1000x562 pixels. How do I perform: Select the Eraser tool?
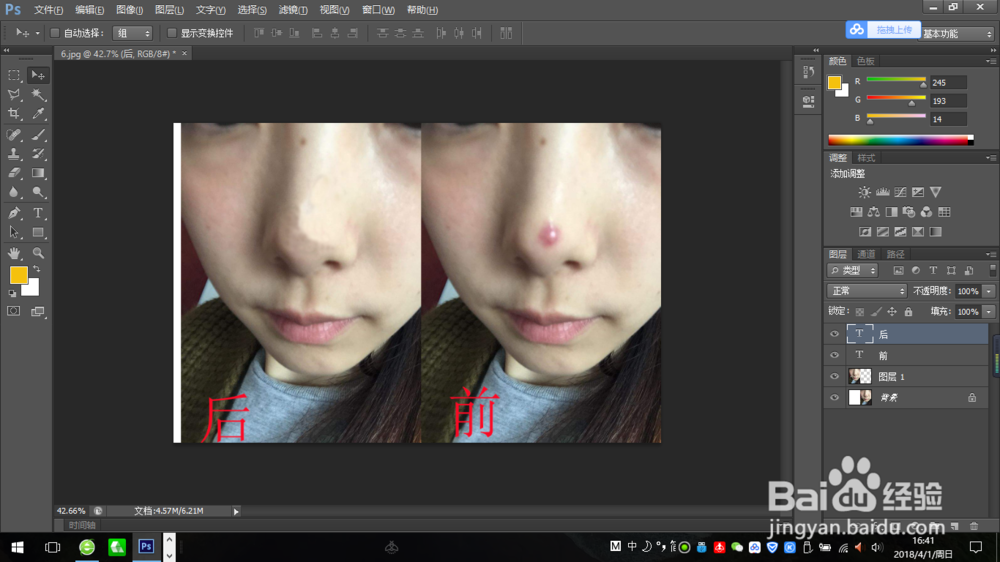[14, 173]
